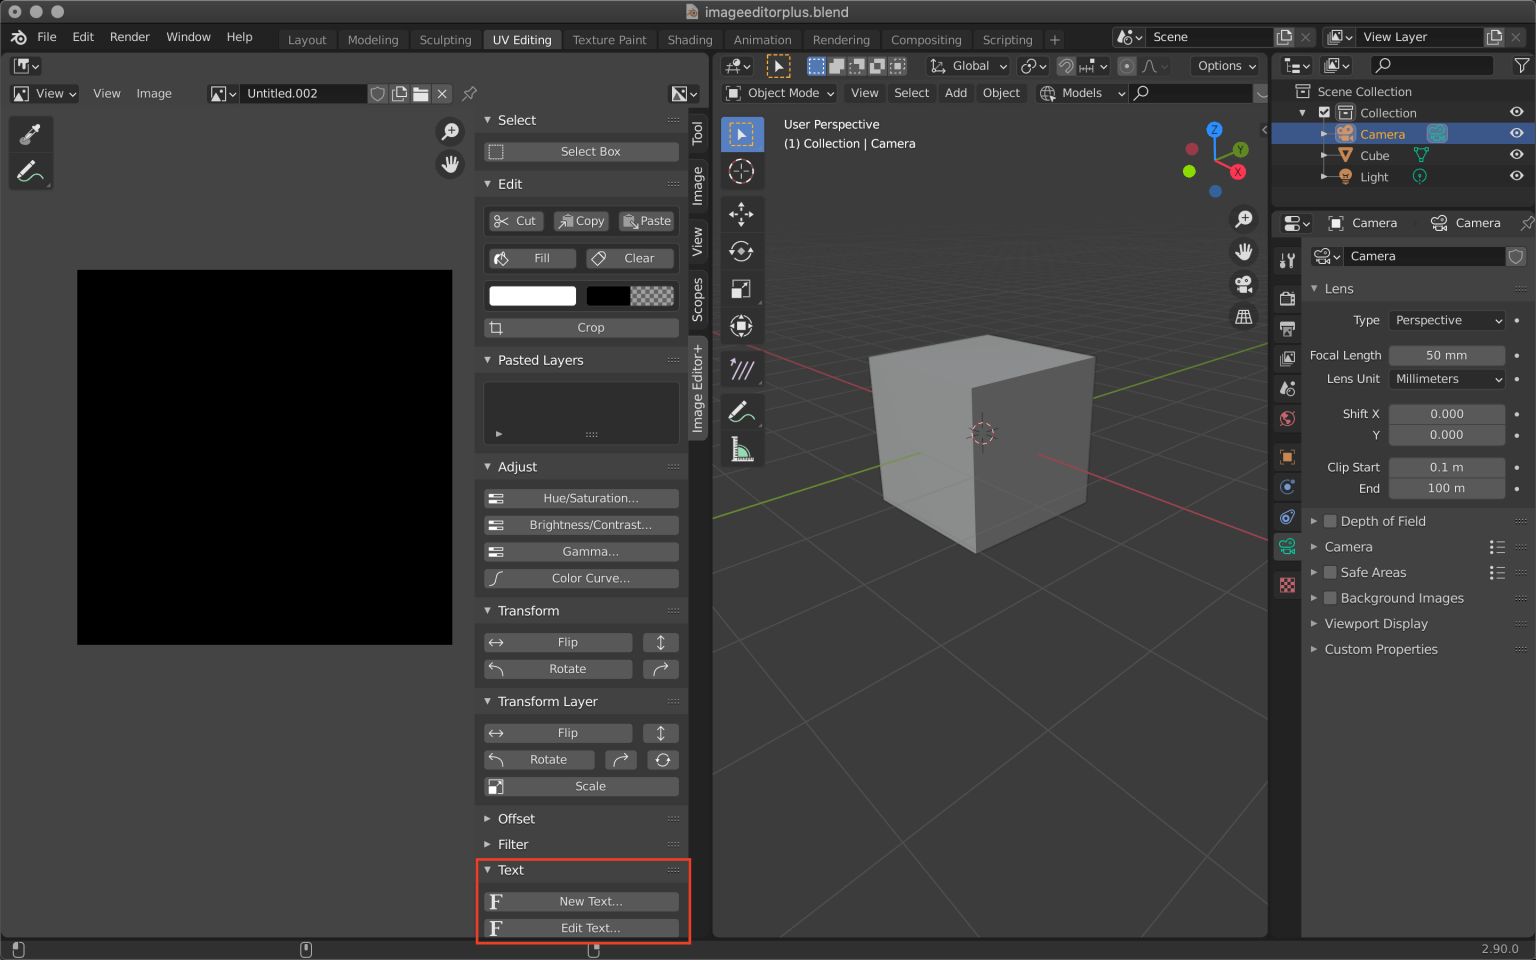Hide the Cube object in the outliner
Screen dimensions: 1536x960
tap(1516, 155)
